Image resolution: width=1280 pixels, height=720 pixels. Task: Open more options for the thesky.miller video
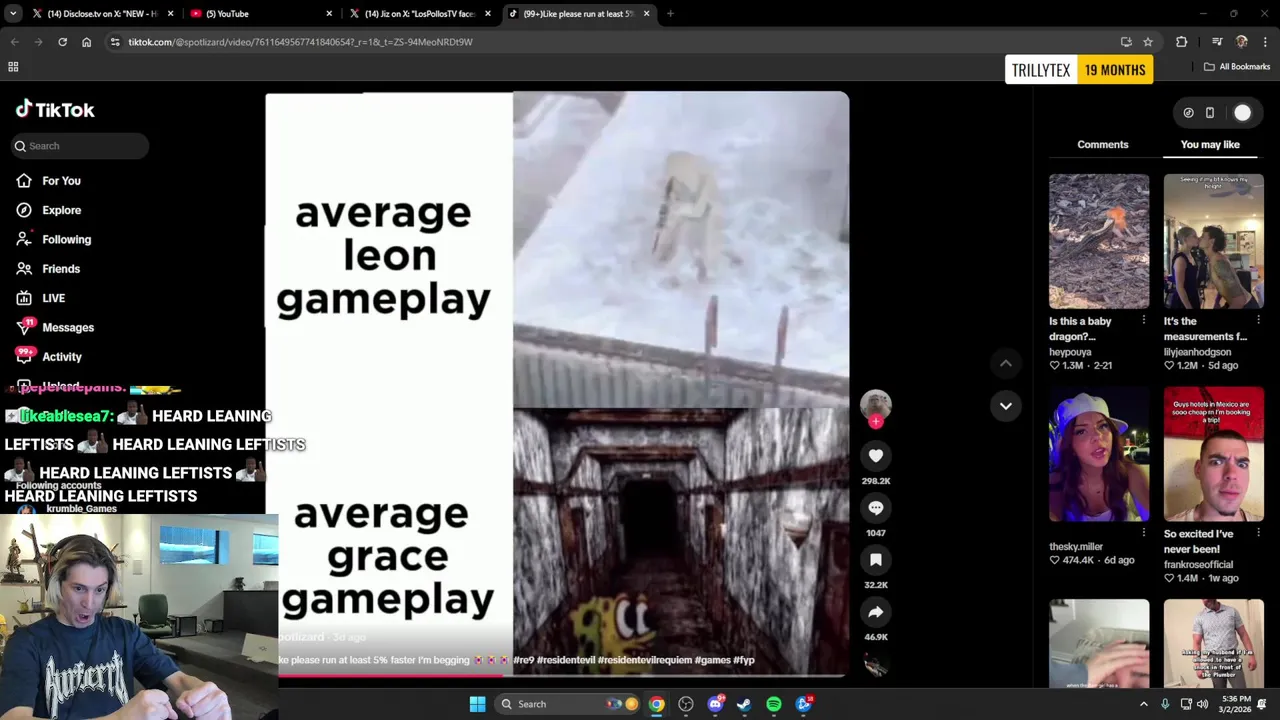click(x=1143, y=533)
